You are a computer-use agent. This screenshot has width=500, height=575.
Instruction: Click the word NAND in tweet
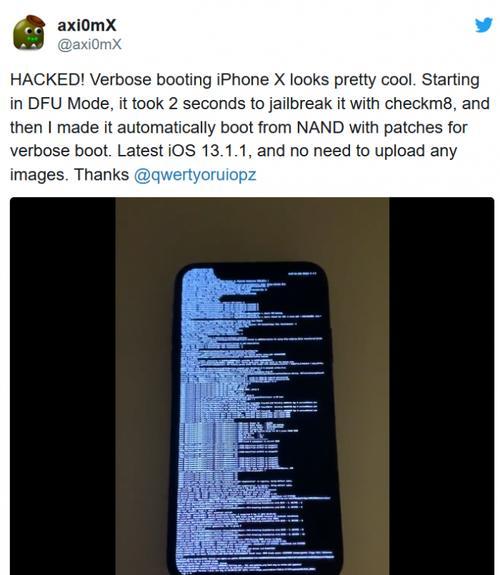coord(320,128)
